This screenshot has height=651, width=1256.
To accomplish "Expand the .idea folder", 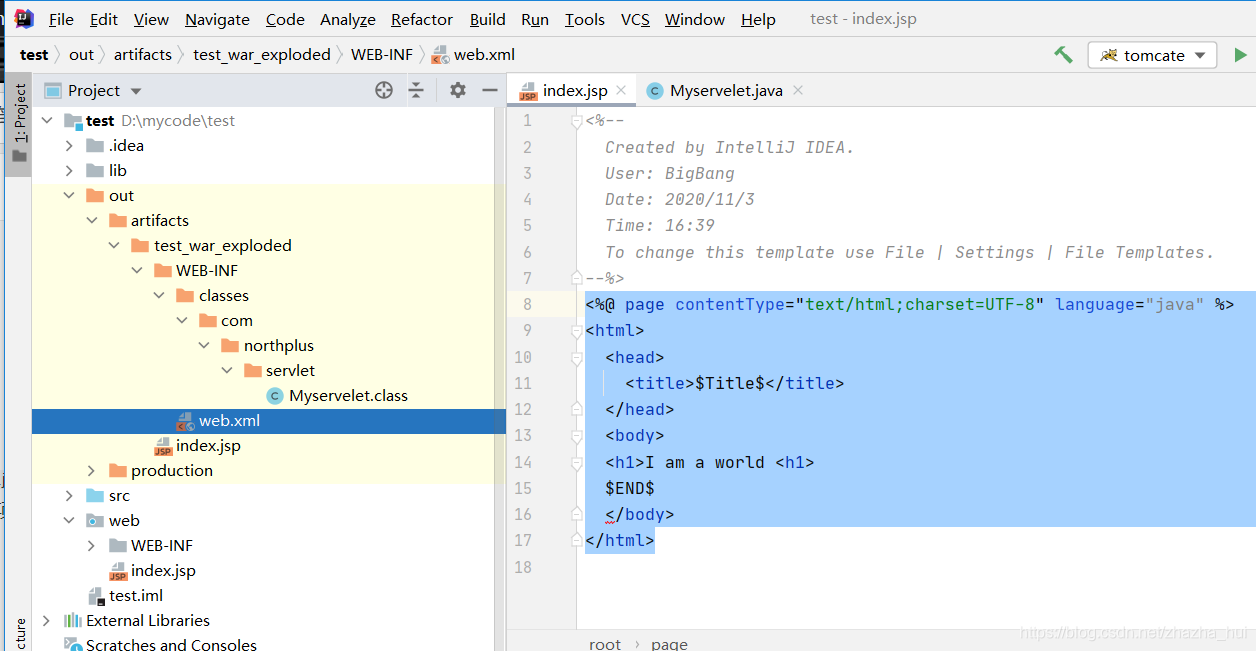I will [69, 146].
